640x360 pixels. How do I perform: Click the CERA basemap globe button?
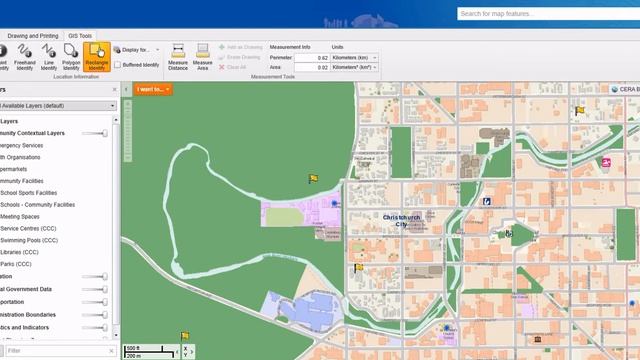[615, 89]
